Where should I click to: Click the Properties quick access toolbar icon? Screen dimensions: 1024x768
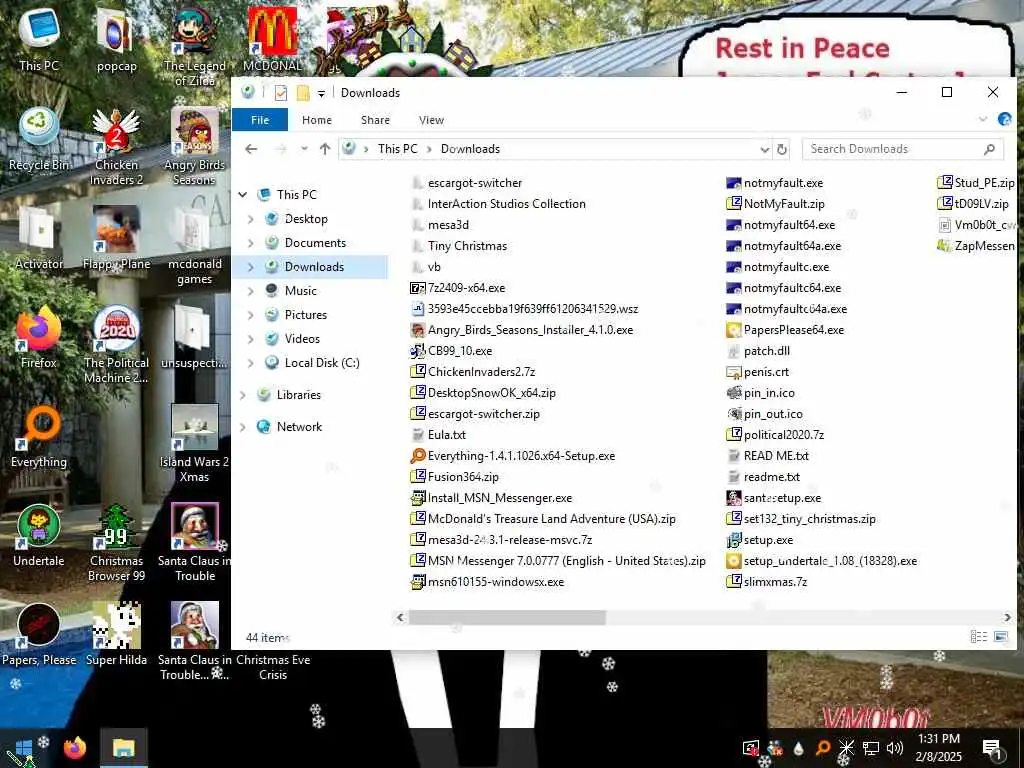pyautogui.click(x=280, y=93)
